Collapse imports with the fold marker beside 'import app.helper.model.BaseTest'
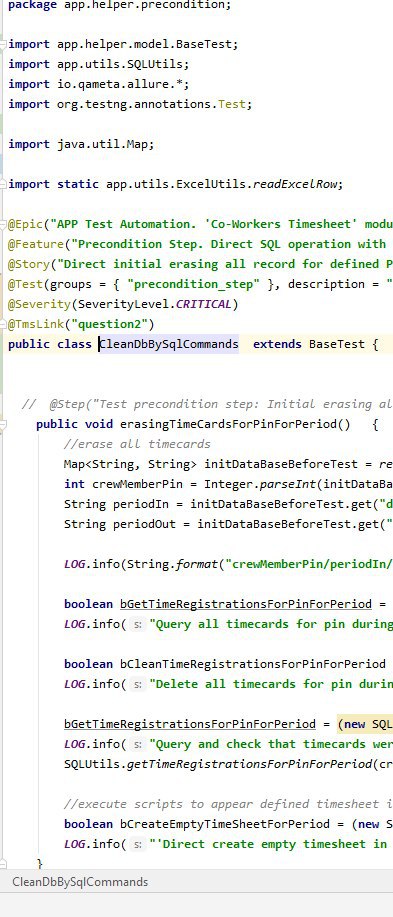The image size is (393, 917). click(x=4, y=44)
